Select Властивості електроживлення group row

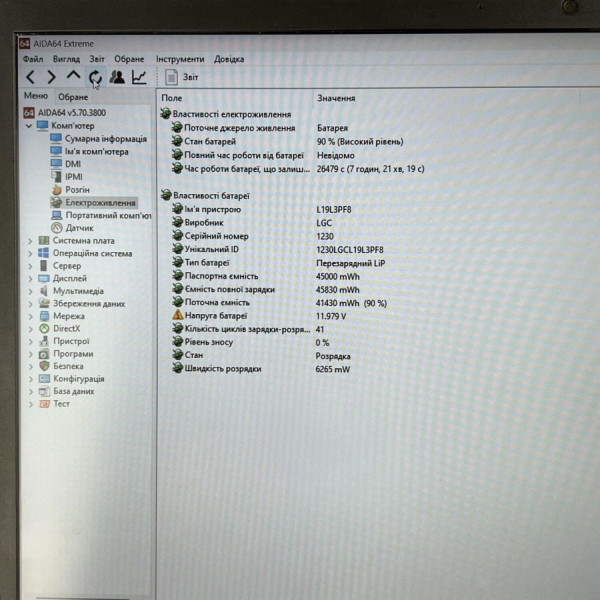(x=226, y=114)
